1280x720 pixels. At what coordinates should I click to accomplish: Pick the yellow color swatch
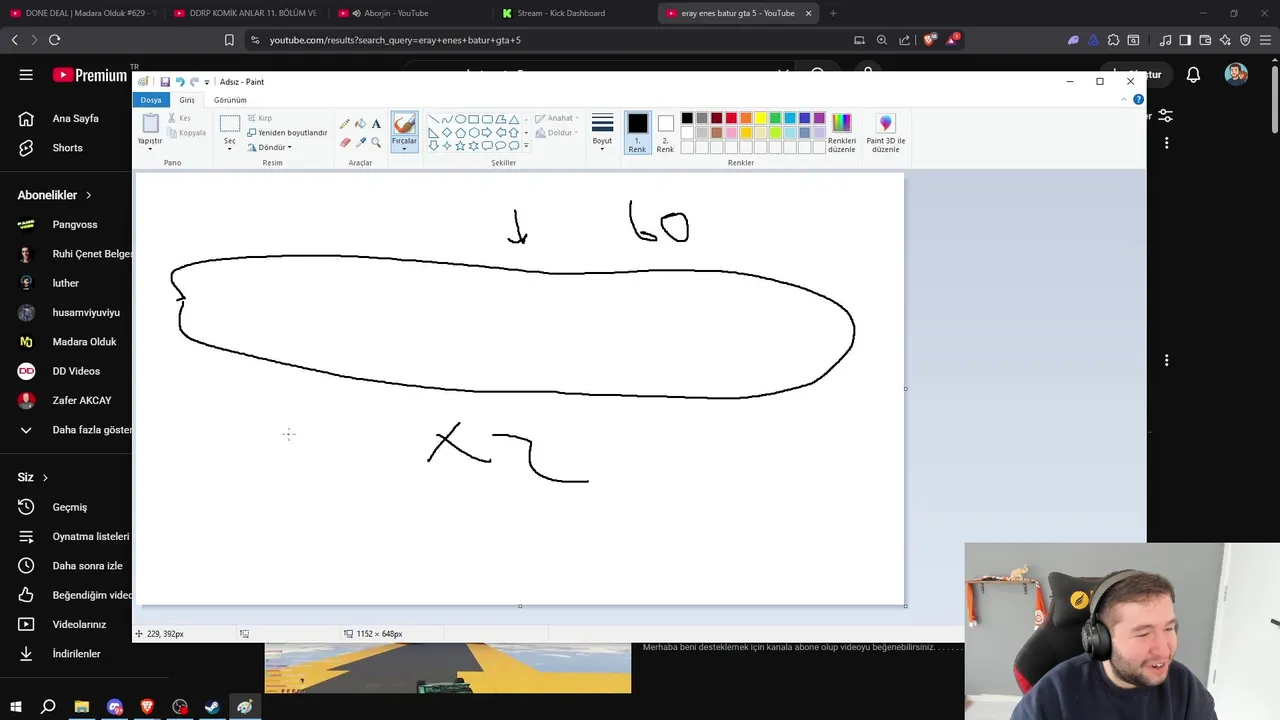point(760,118)
